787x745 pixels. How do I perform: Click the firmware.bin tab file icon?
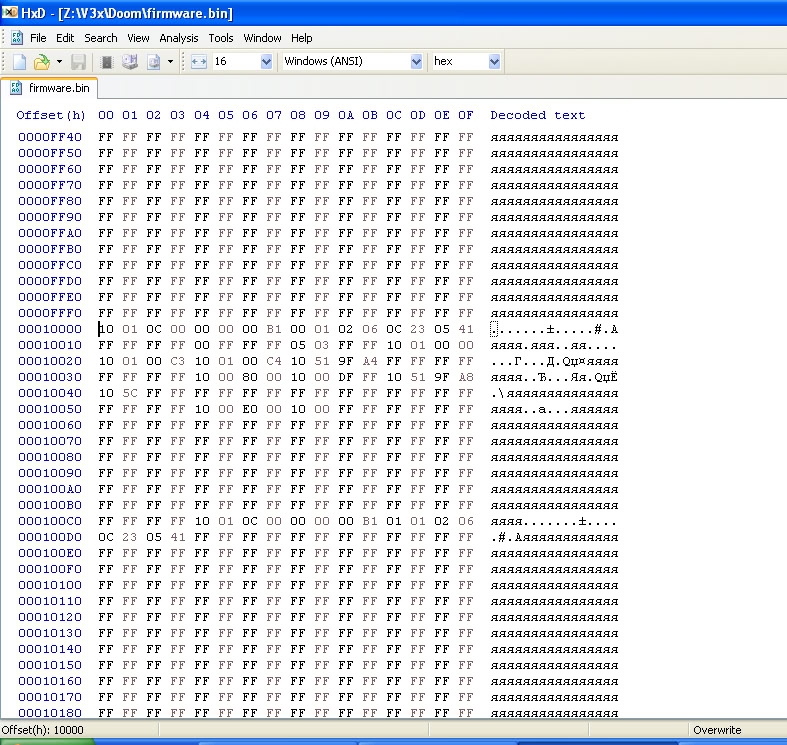16,88
